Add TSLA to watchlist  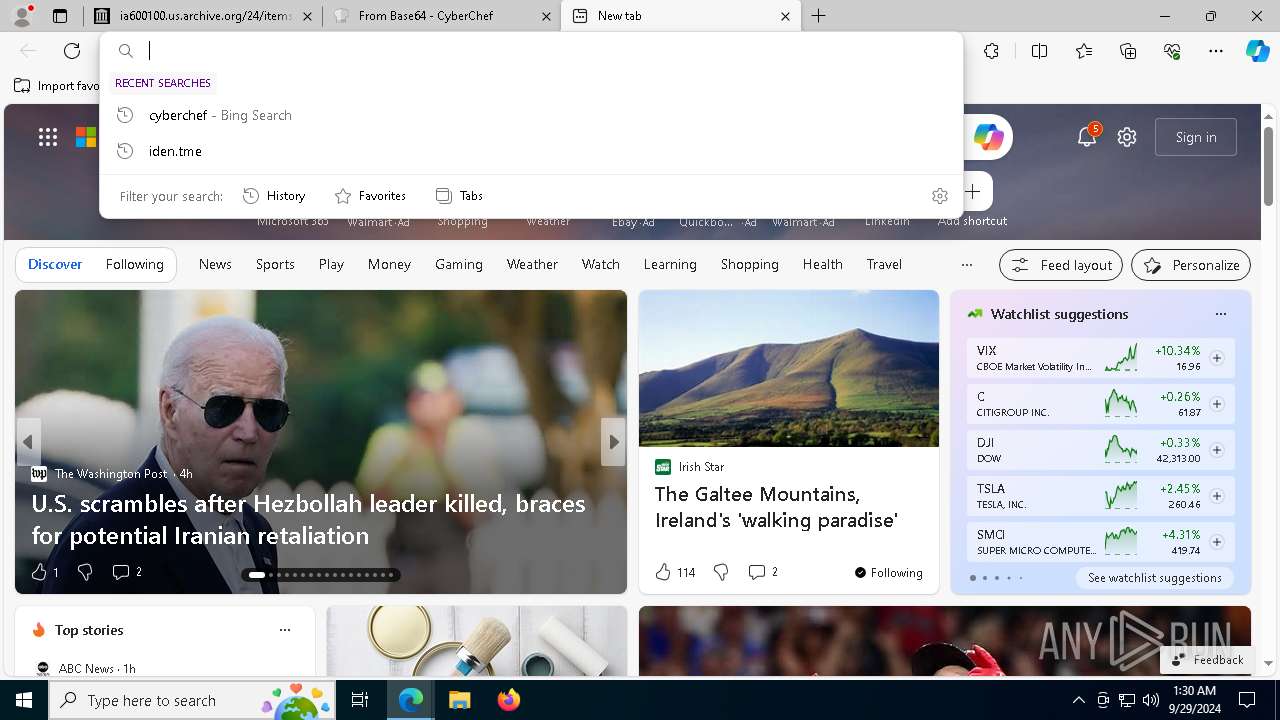pos(1217,496)
